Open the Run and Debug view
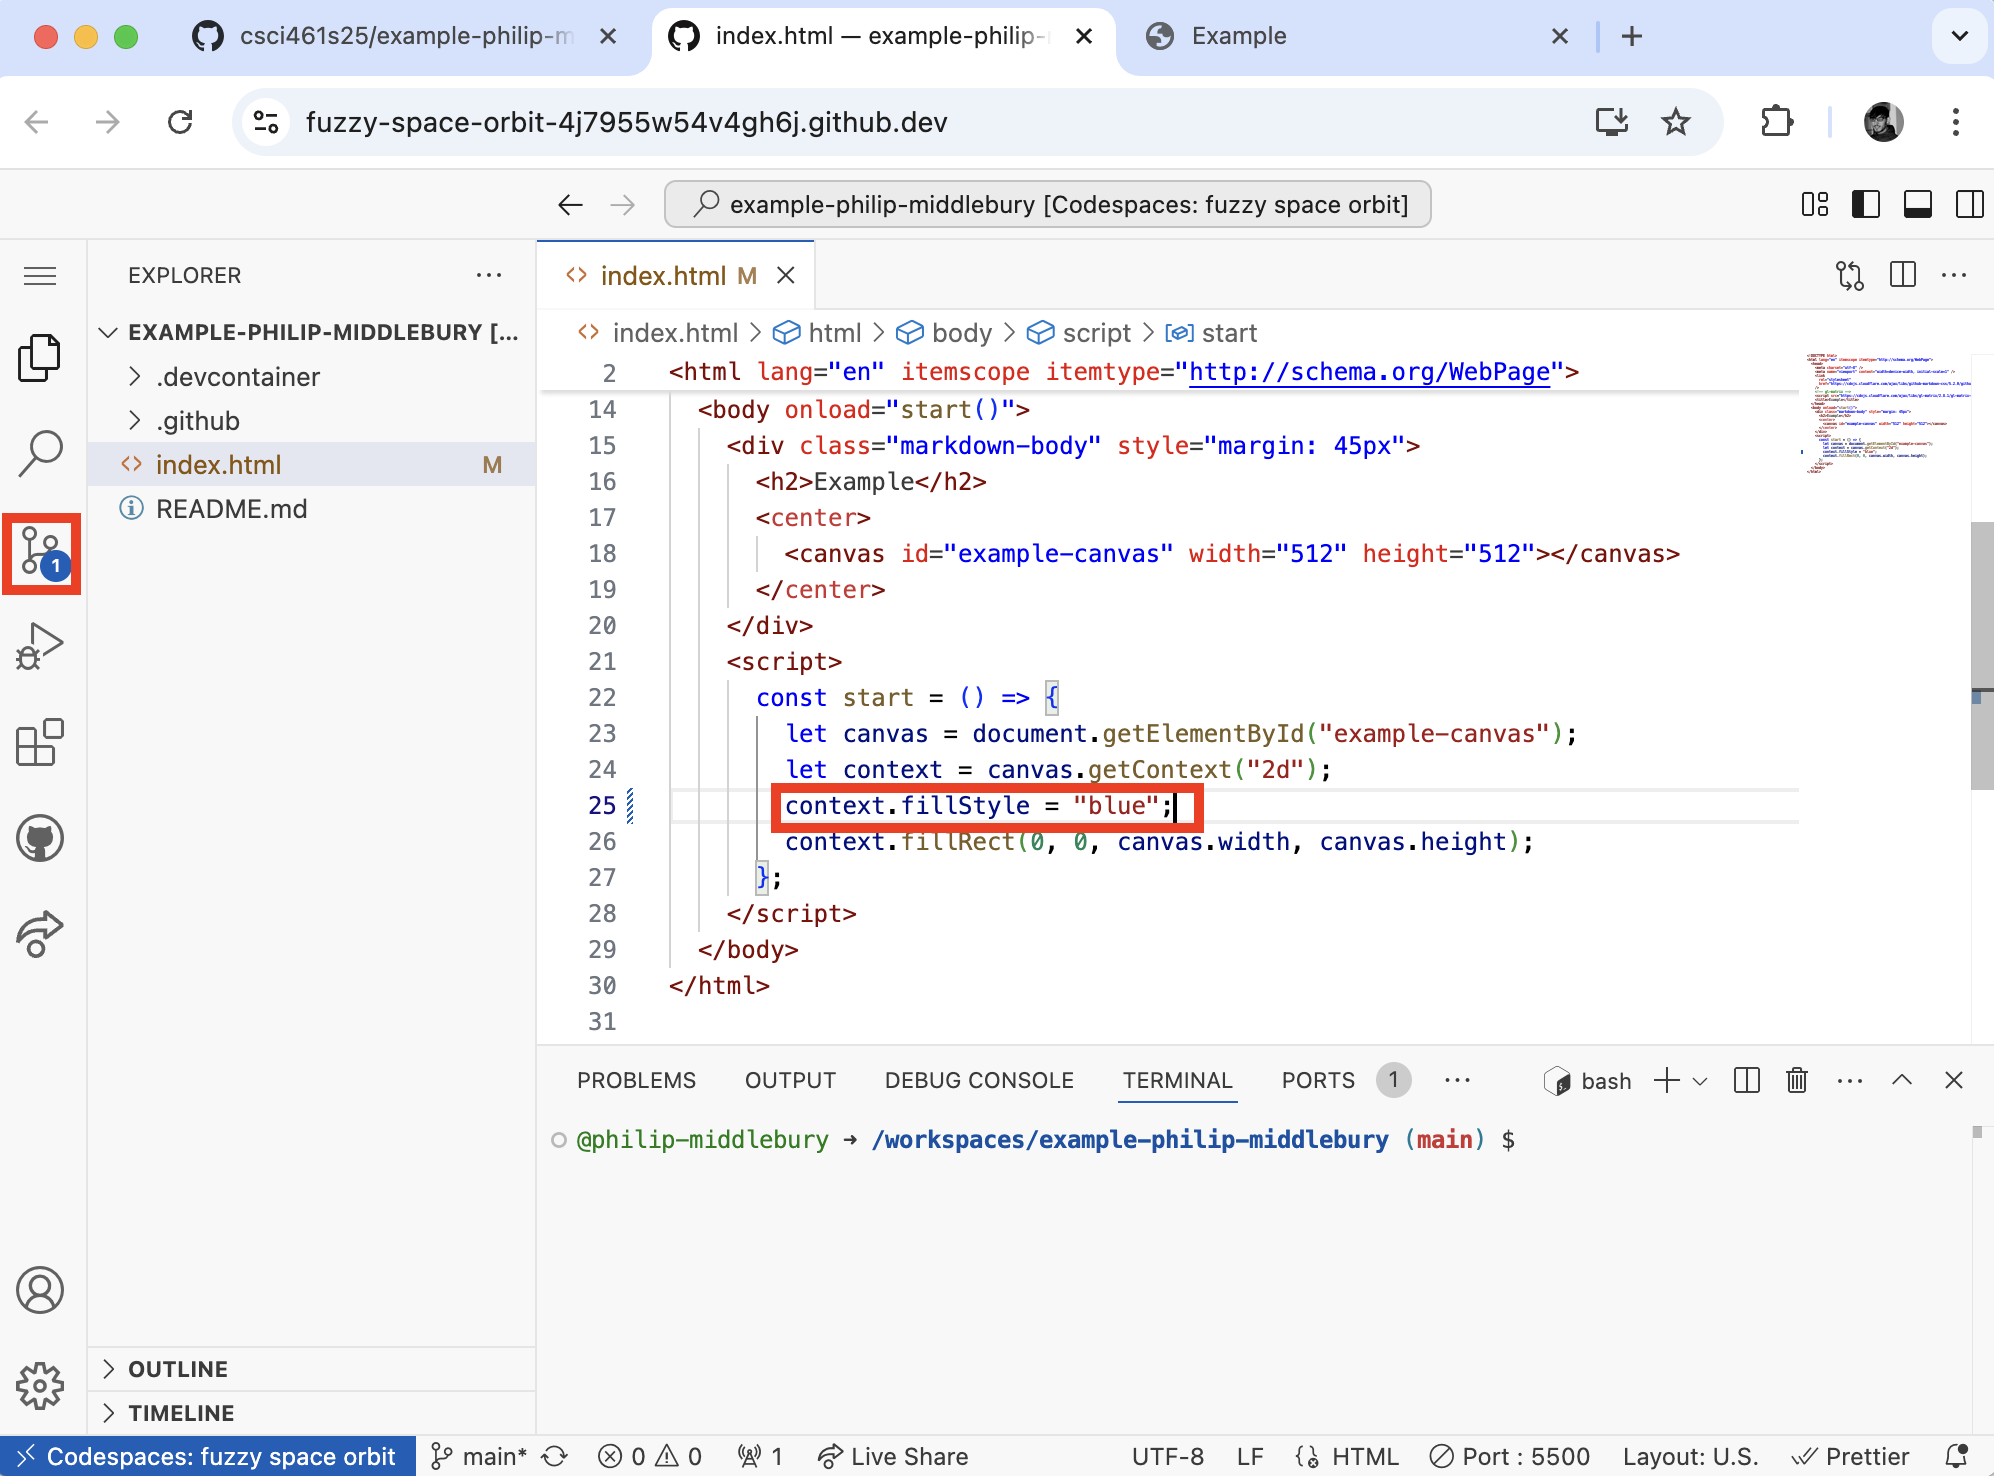1994x1476 pixels. point(40,647)
